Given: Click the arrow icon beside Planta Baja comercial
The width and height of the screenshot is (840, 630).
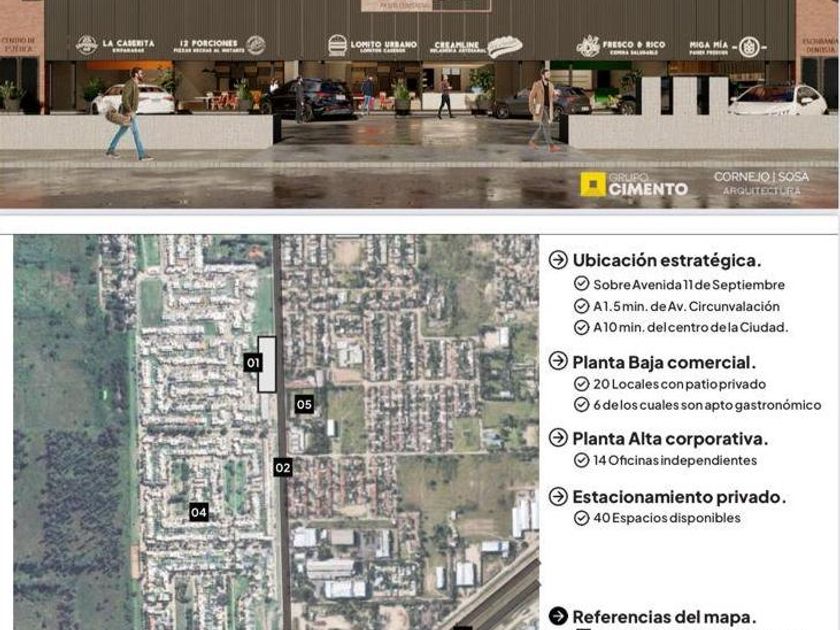Looking at the screenshot, I should [558, 361].
